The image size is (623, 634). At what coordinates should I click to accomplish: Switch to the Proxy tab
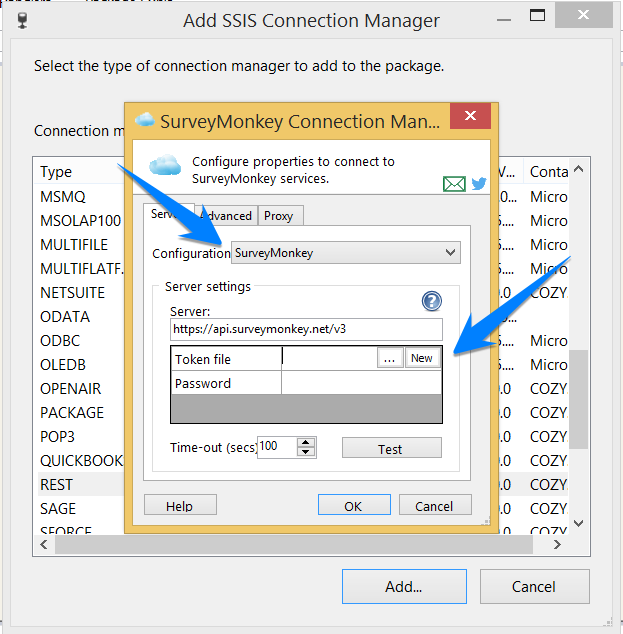(279, 216)
